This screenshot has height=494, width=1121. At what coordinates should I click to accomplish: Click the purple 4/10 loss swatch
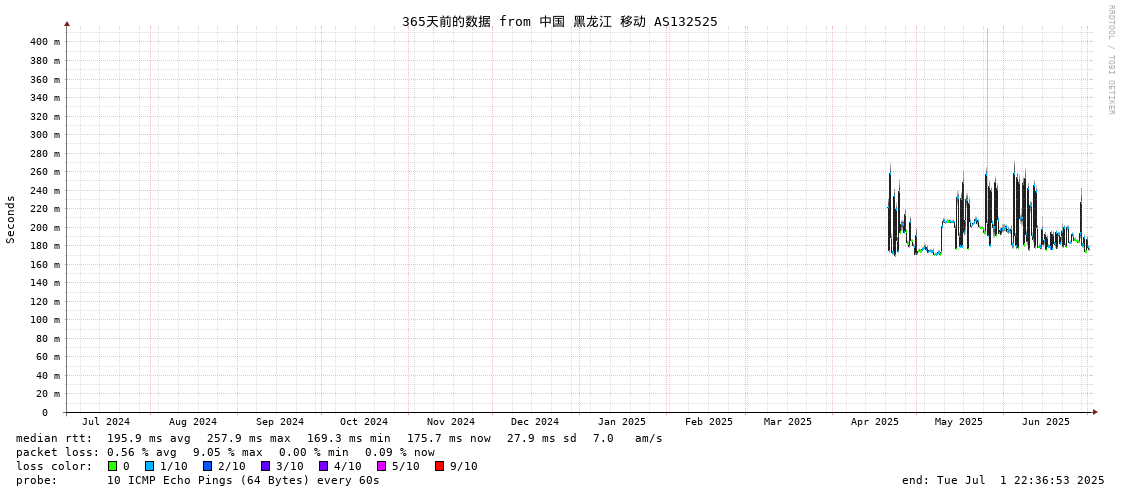[323, 466]
